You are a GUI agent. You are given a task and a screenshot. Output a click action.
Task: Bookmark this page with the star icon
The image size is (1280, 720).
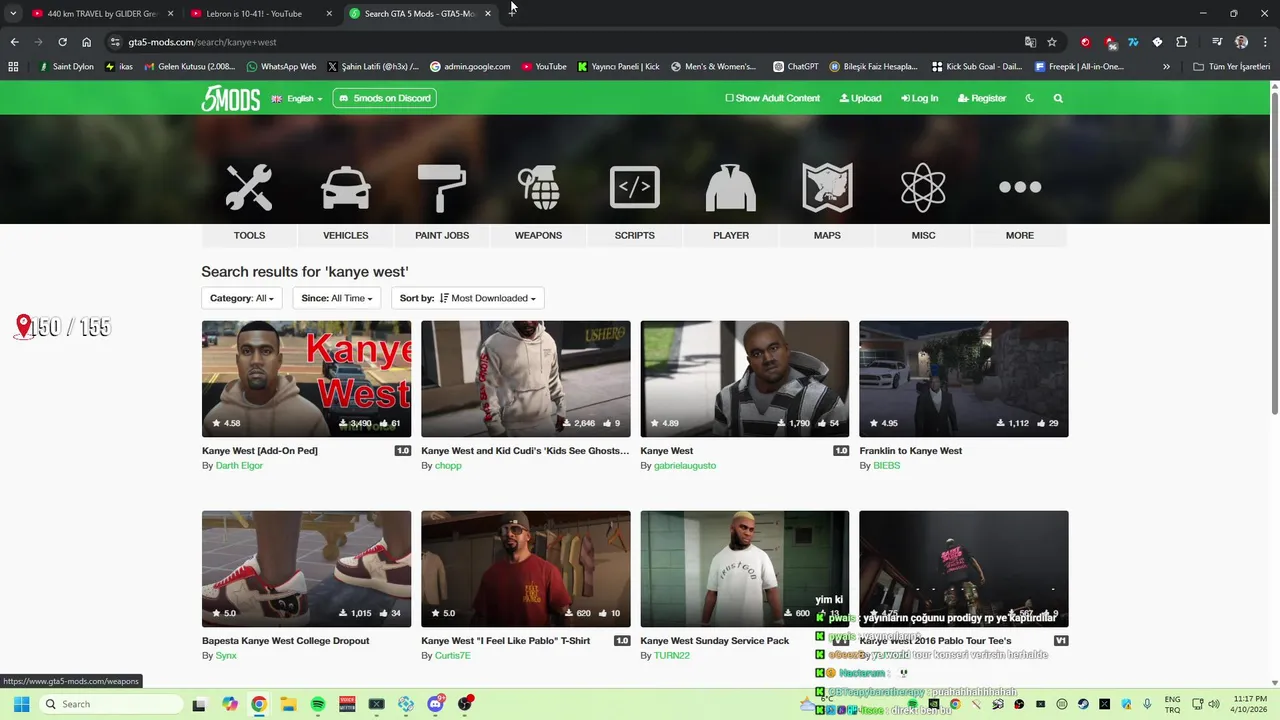pos(1052,42)
